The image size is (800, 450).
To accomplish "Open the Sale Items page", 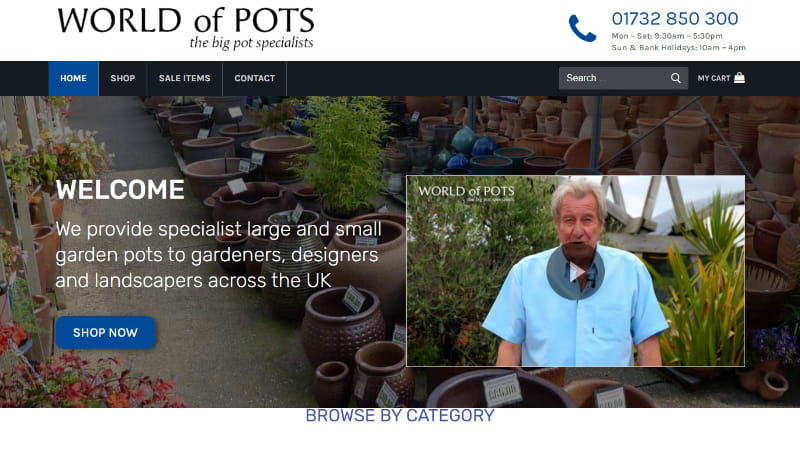I will pyautogui.click(x=185, y=79).
